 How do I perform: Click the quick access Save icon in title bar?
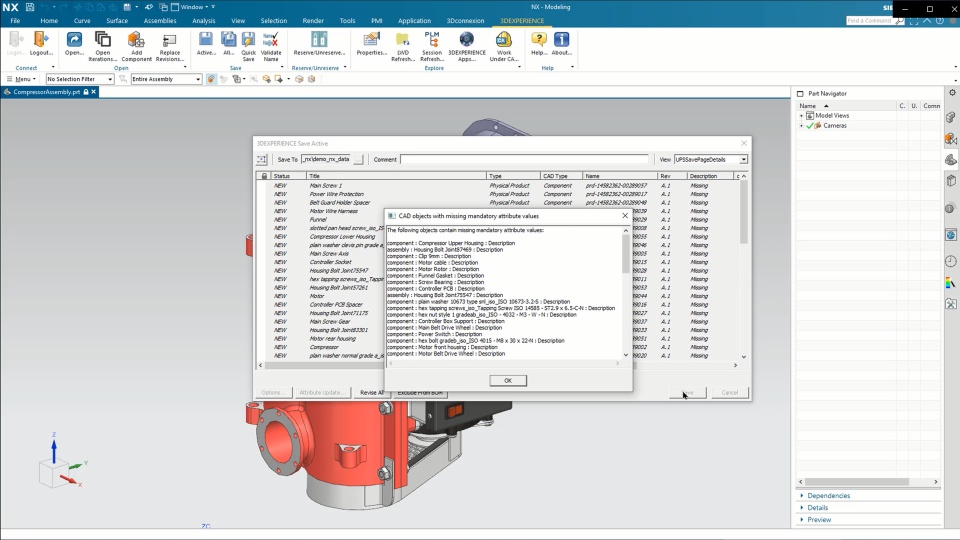tap(29, 7)
